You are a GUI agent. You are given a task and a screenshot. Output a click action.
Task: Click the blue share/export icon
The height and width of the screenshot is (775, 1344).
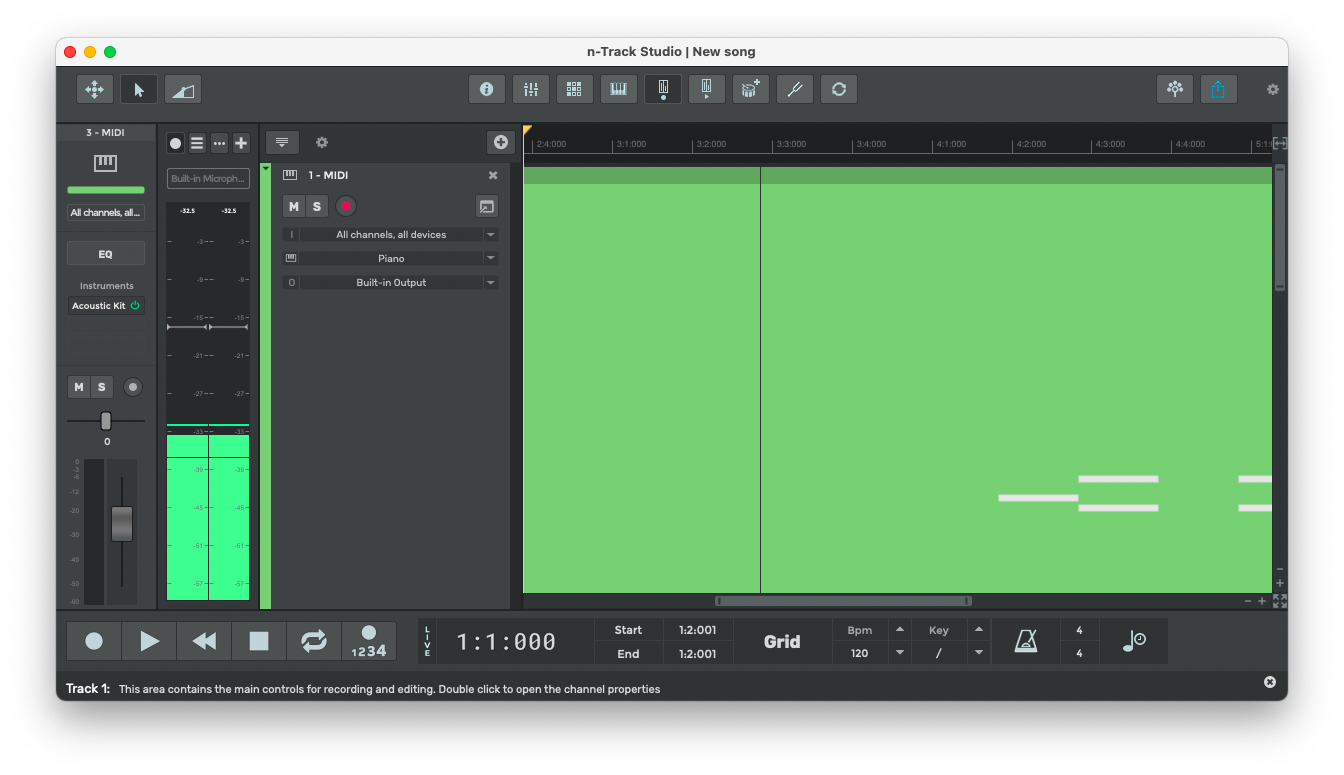(1218, 89)
